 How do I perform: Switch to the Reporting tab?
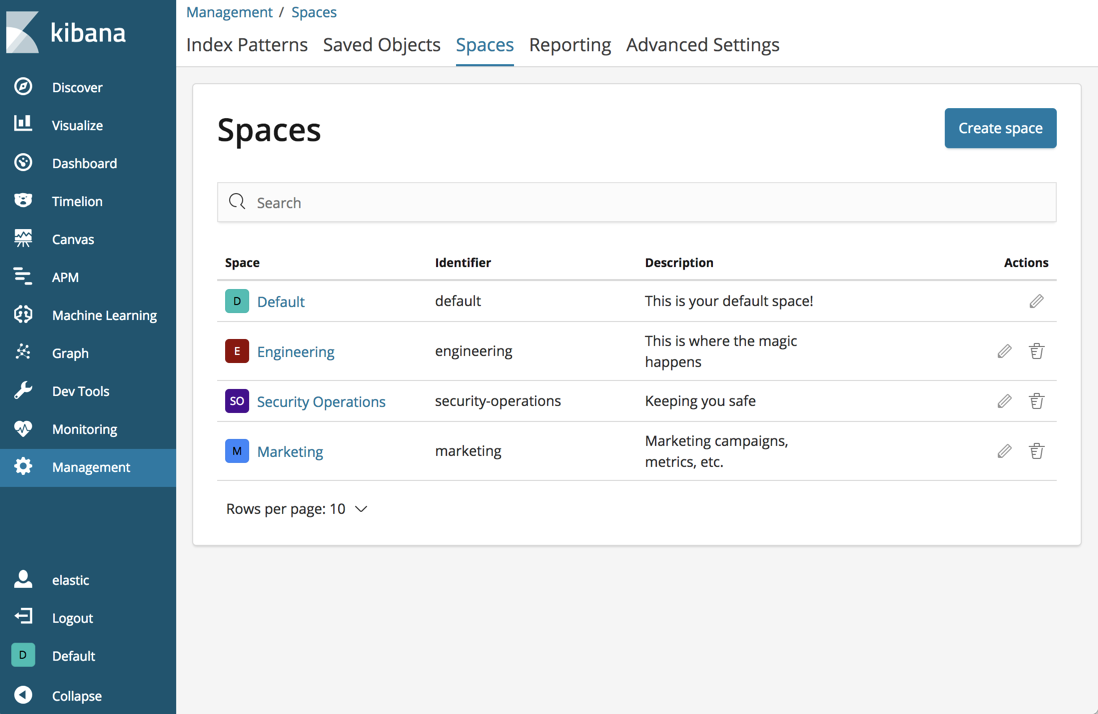click(x=569, y=45)
